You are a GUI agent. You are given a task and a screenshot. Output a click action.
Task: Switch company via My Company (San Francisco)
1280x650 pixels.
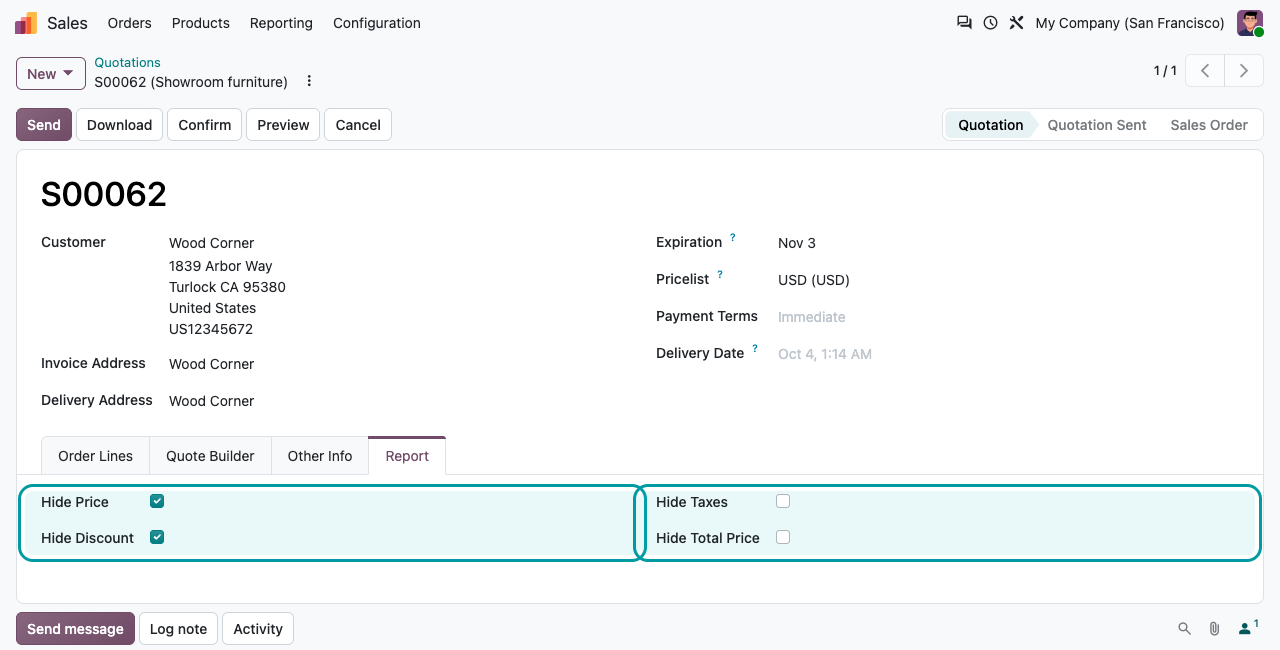(x=1130, y=23)
